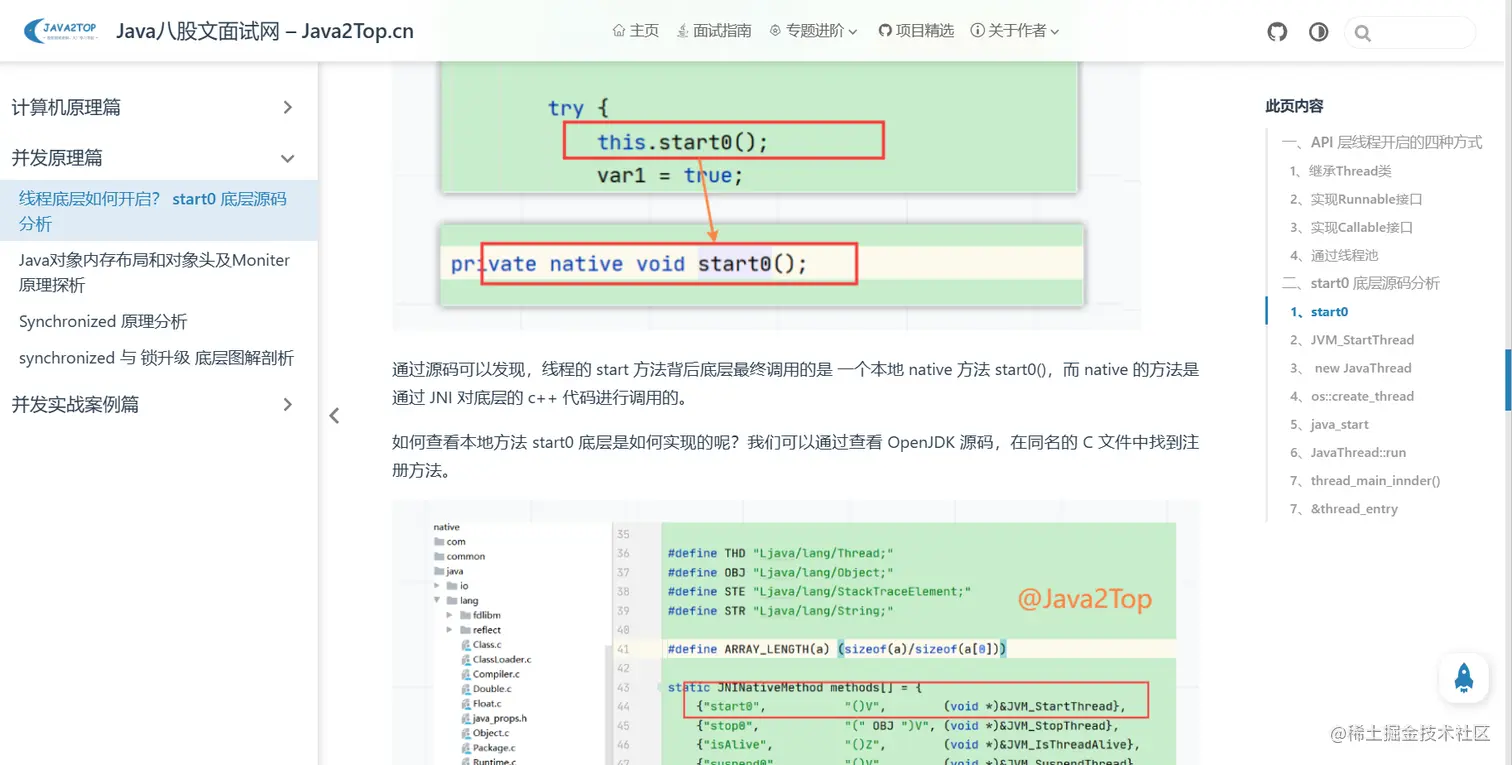Image resolution: width=1512 pixels, height=765 pixels.
Task: Jump to 1、继承Thread类 heading
Action: click(1341, 171)
